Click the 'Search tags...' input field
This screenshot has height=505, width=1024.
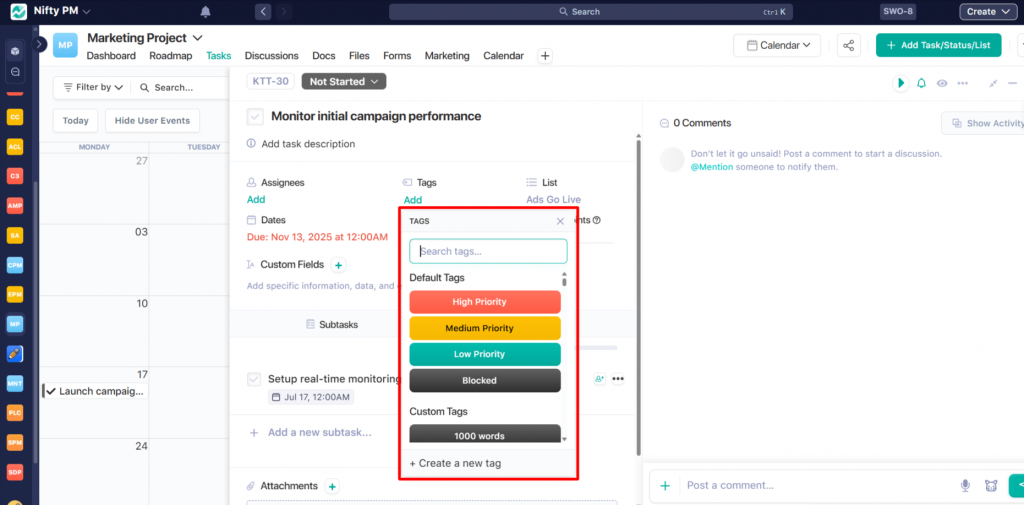[x=488, y=251]
